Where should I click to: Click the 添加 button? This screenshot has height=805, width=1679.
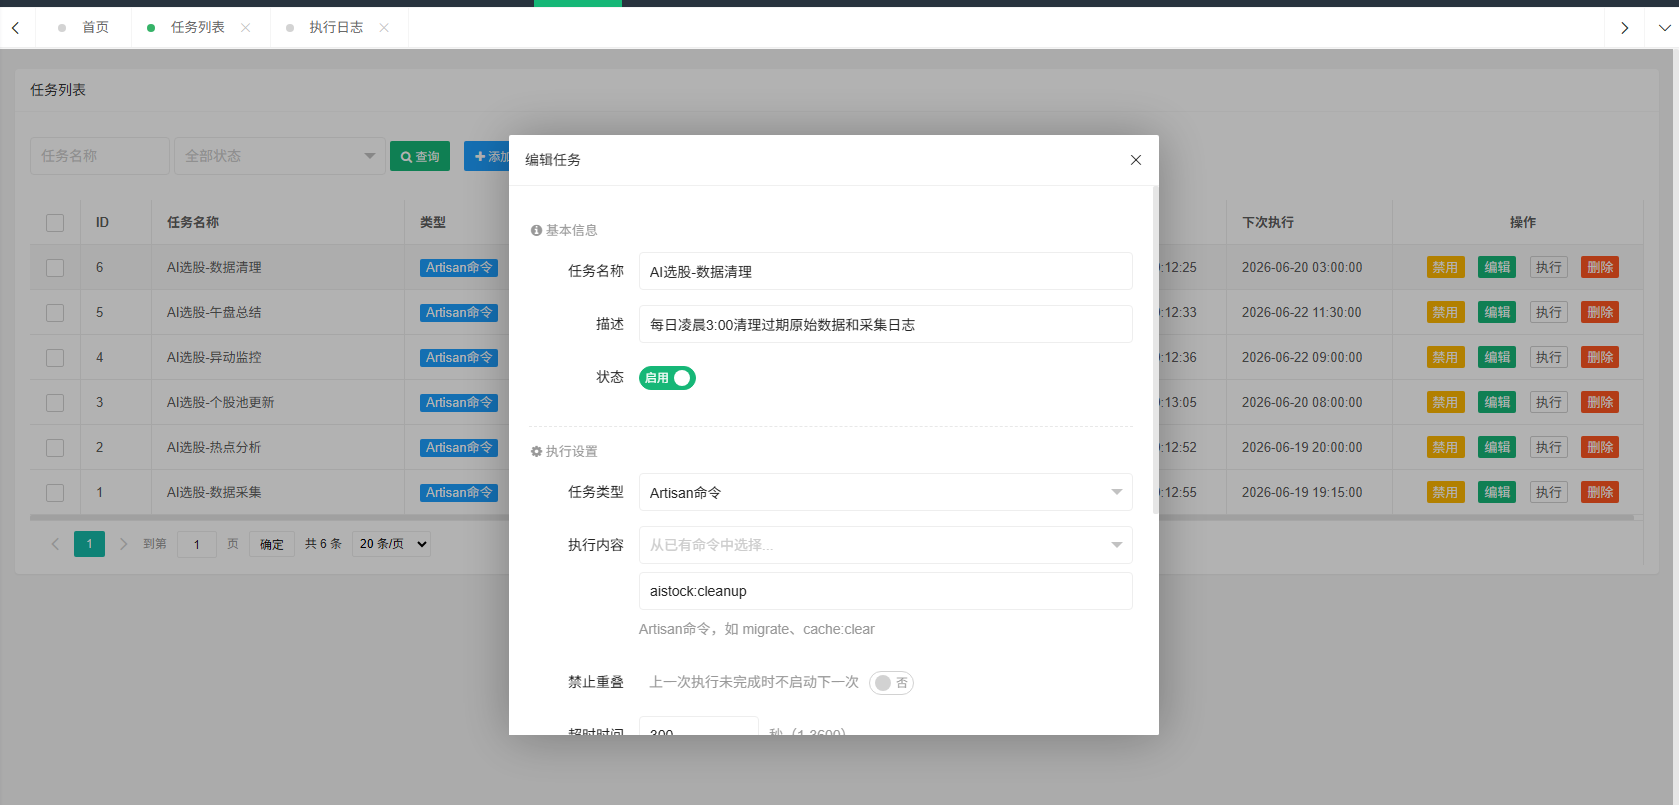tap(487, 156)
